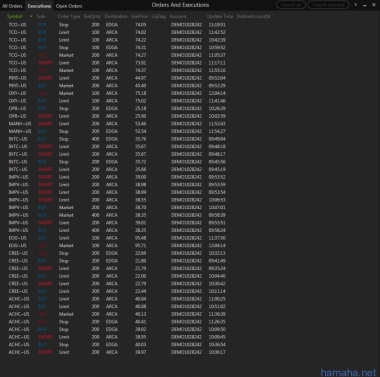Close the Orders And Executions window
The width and height of the screenshot is (380, 377).
point(374,5)
